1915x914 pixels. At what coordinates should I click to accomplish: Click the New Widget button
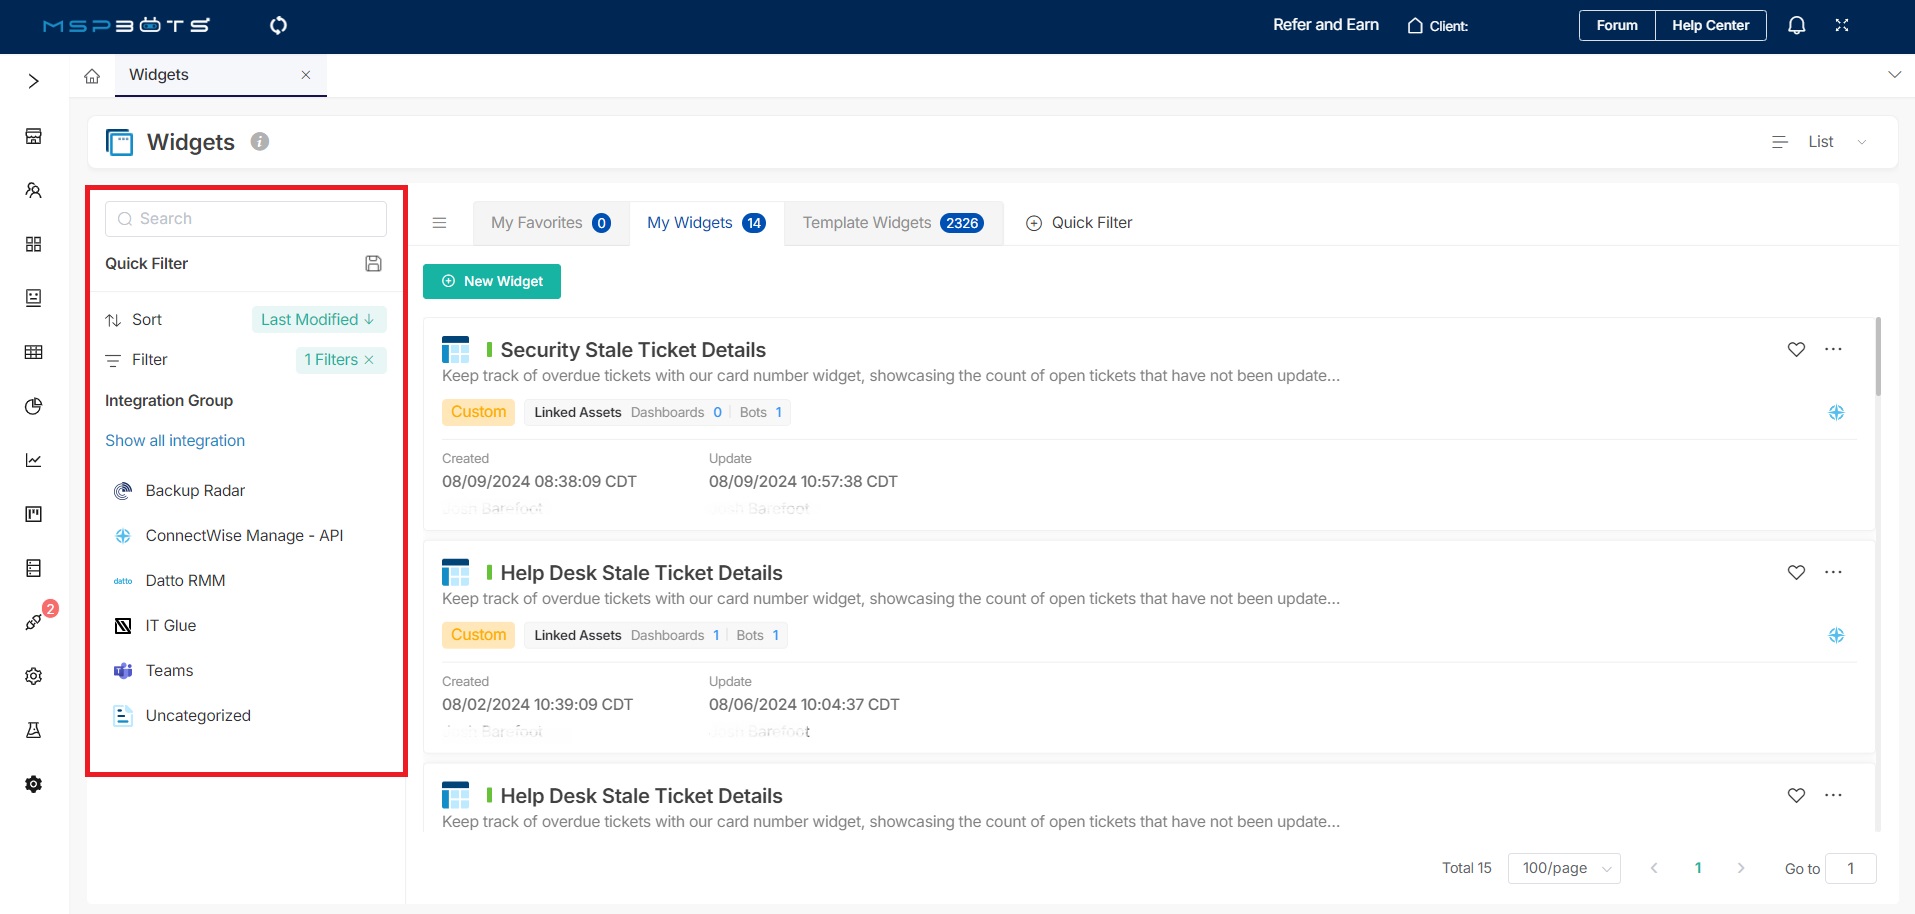point(492,282)
